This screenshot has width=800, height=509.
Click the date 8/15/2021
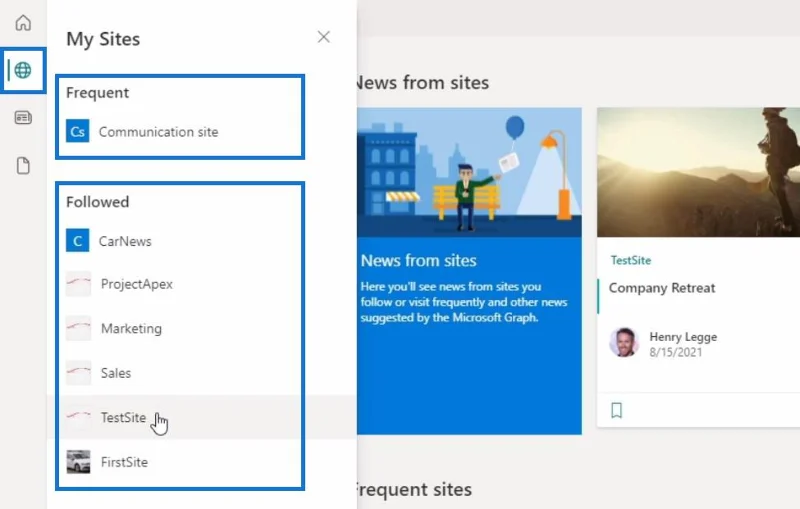(676, 352)
